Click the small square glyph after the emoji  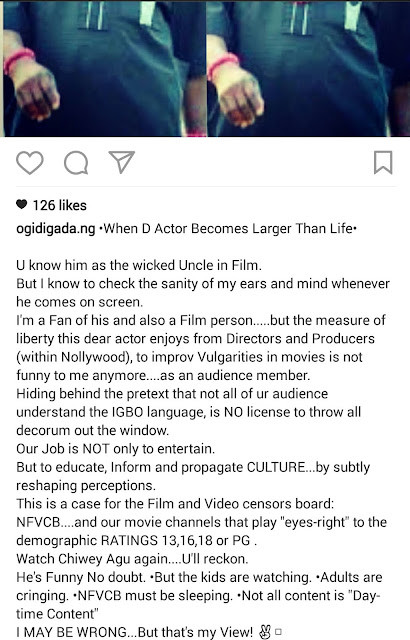(278, 633)
